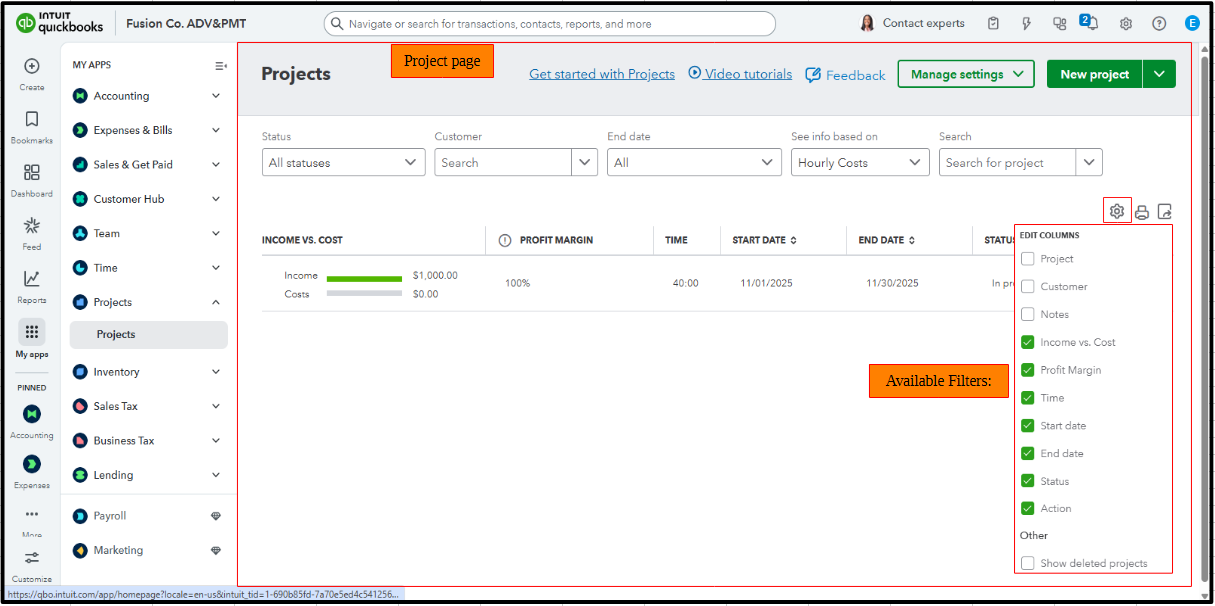Check the Show deleted projects box

click(1028, 564)
